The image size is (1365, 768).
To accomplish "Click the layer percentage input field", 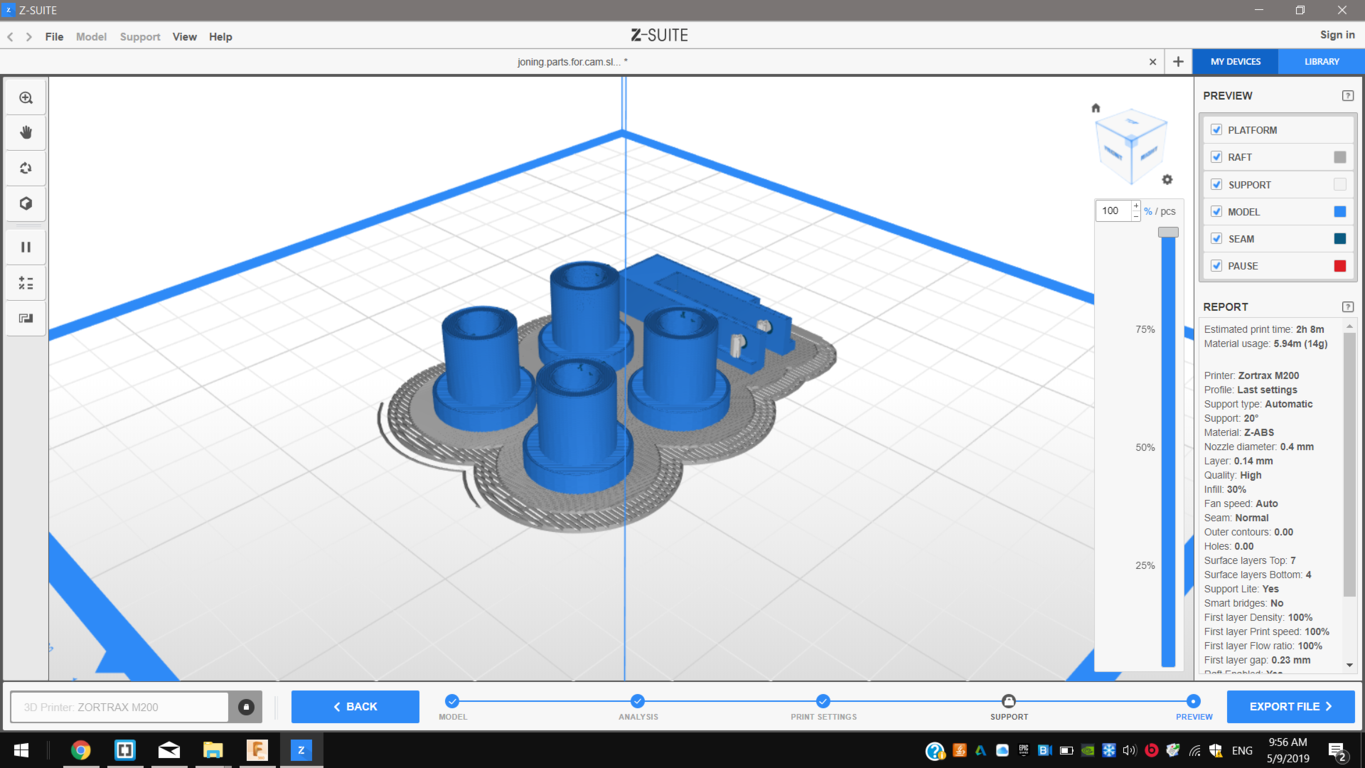I will click(1113, 211).
